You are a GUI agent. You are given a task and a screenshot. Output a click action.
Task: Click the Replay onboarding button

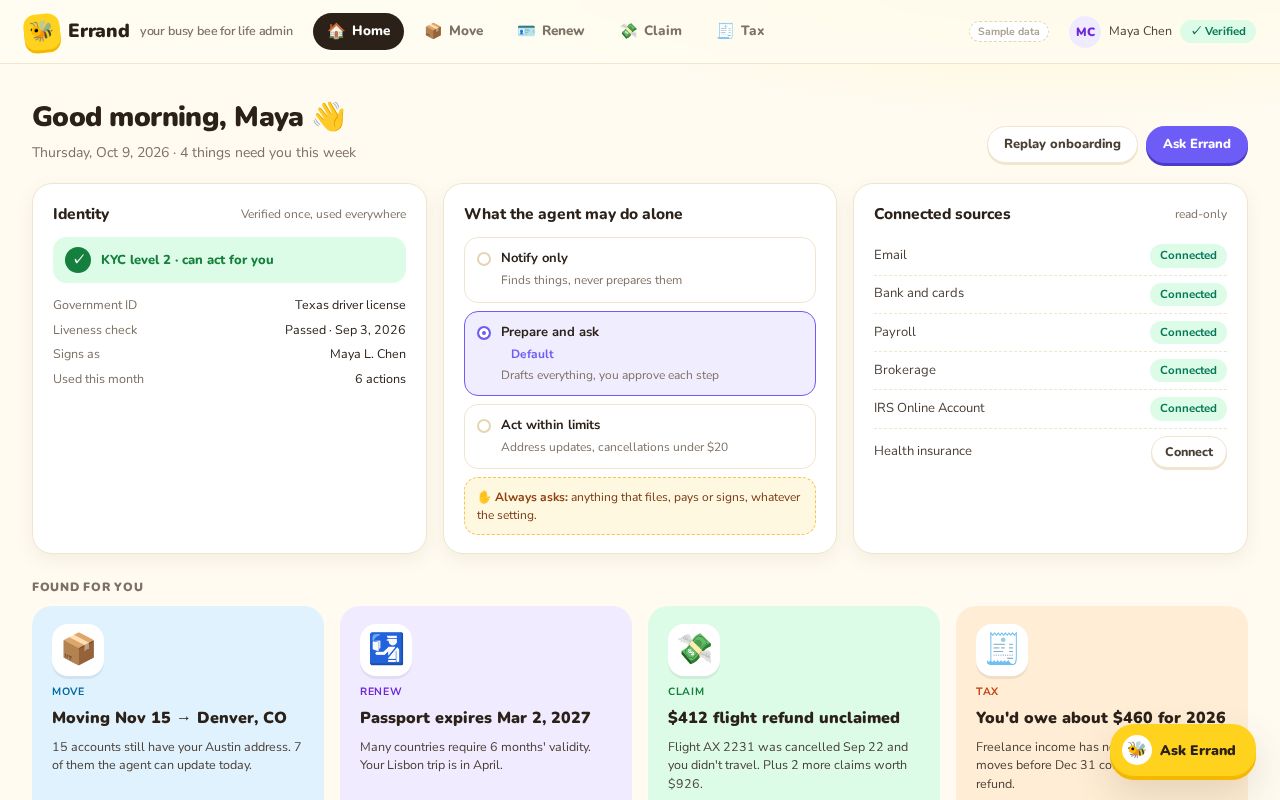1062,144
